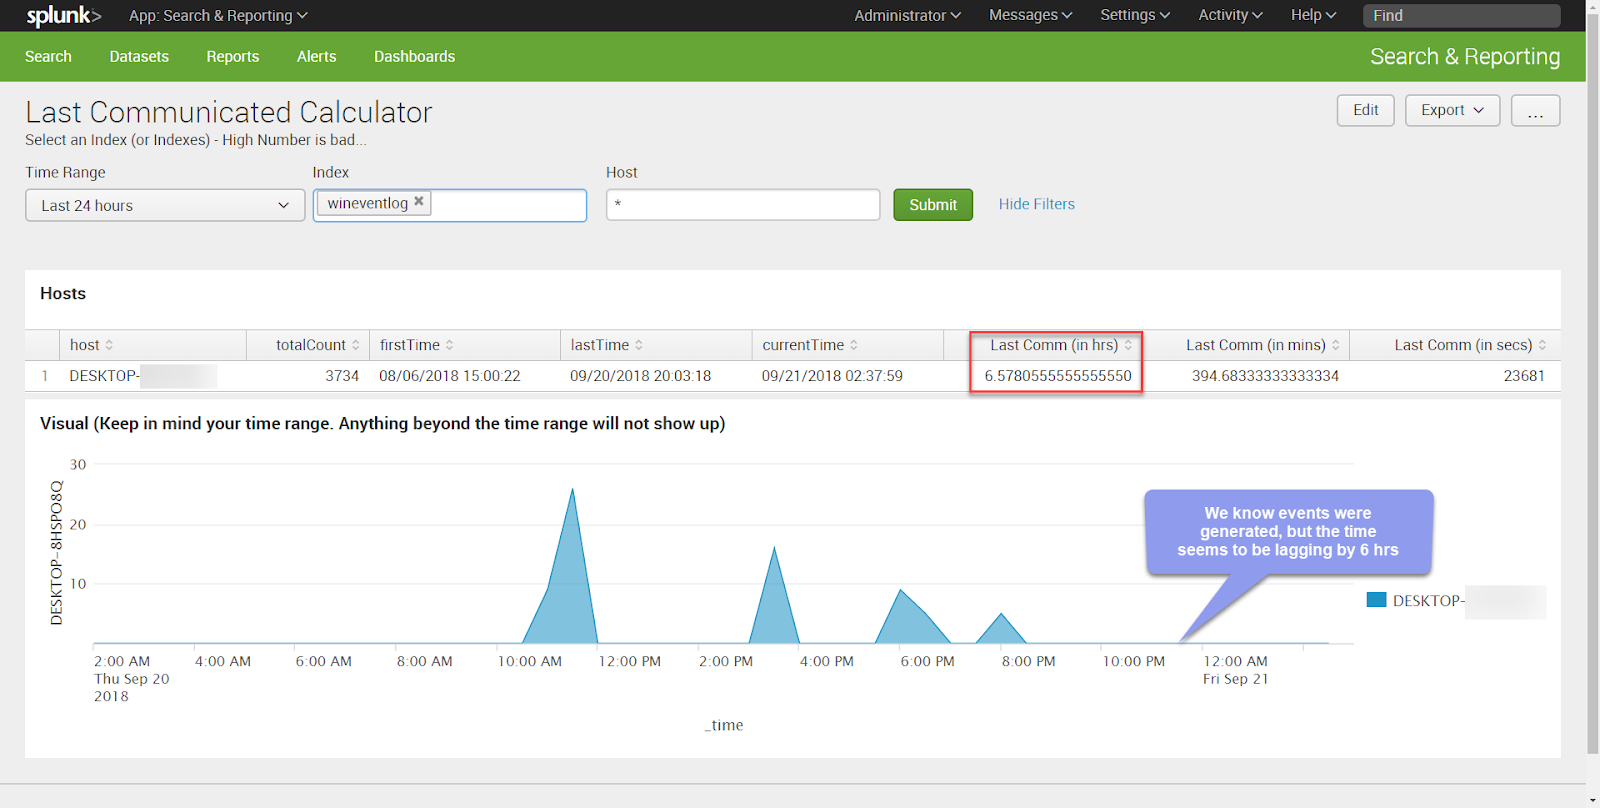Open the App: Search & Reporting selector
The height and width of the screenshot is (808, 1600).
tap(218, 16)
